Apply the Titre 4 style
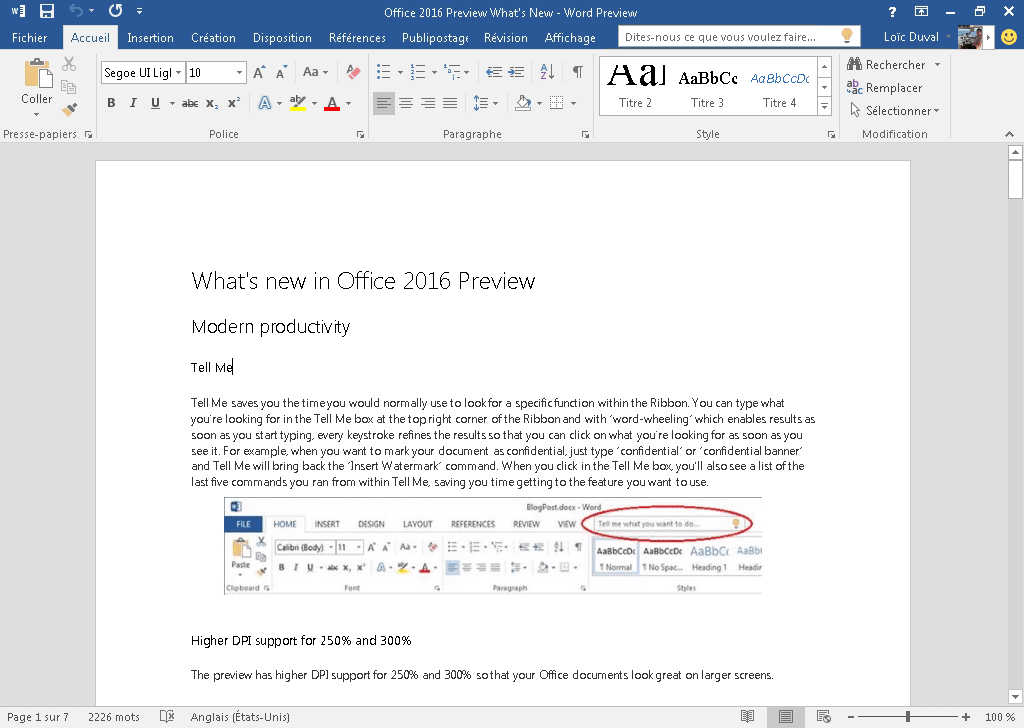Viewport: 1024px width, 728px height. (x=780, y=86)
